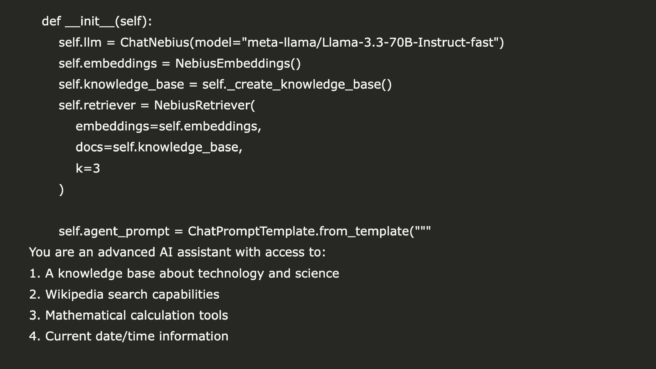This screenshot has height=369, width=656.
Task: Click the self.knowledge_base attribute
Action: [121, 85]
